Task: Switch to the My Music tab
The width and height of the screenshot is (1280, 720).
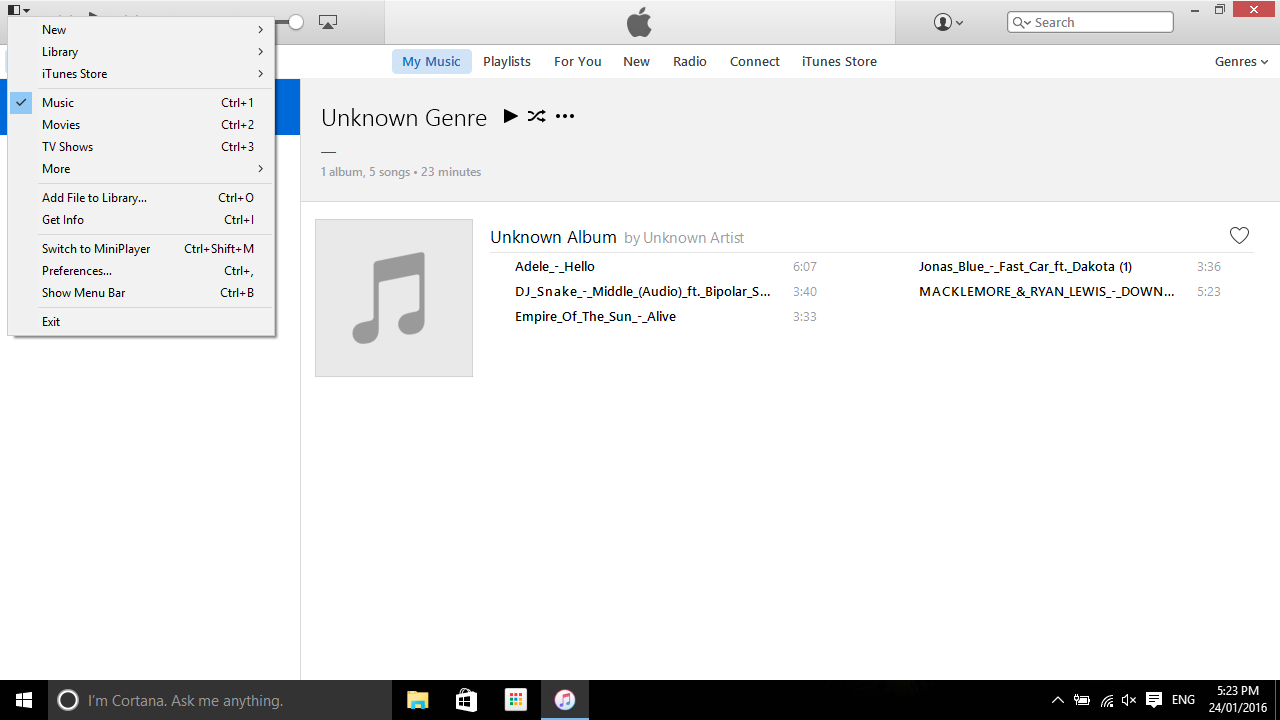Action: coord(431,61)
